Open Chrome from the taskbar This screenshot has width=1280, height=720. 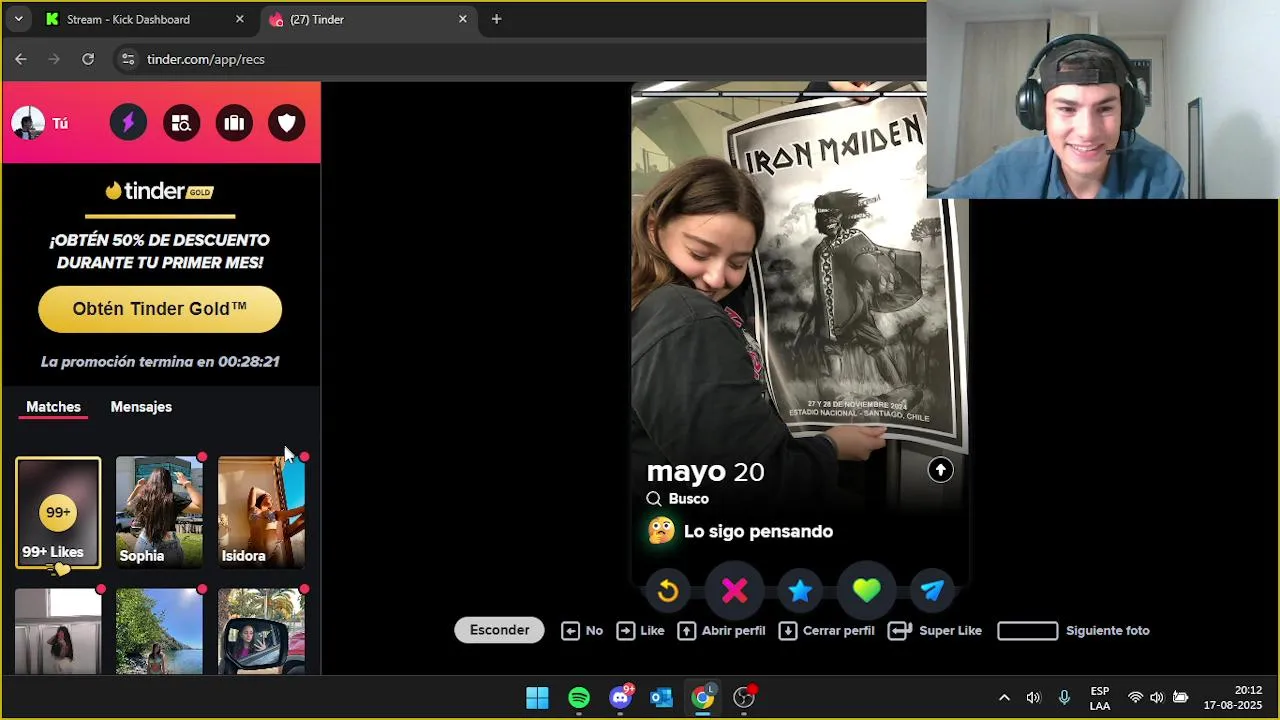703,698
